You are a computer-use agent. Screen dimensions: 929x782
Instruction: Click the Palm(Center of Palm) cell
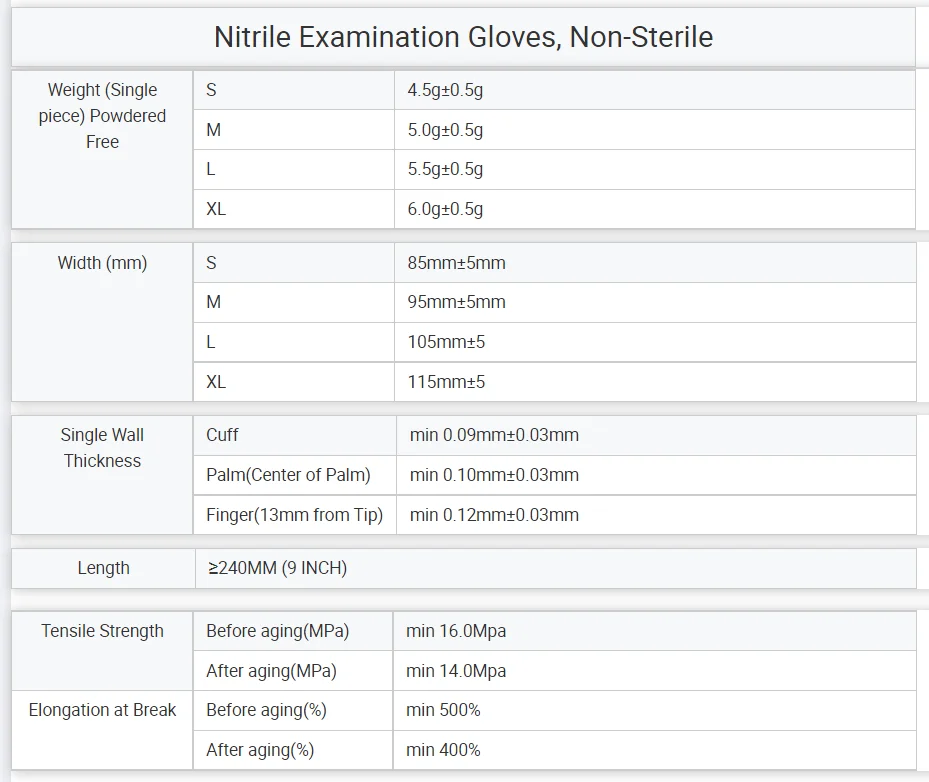(x=294, y=475)
